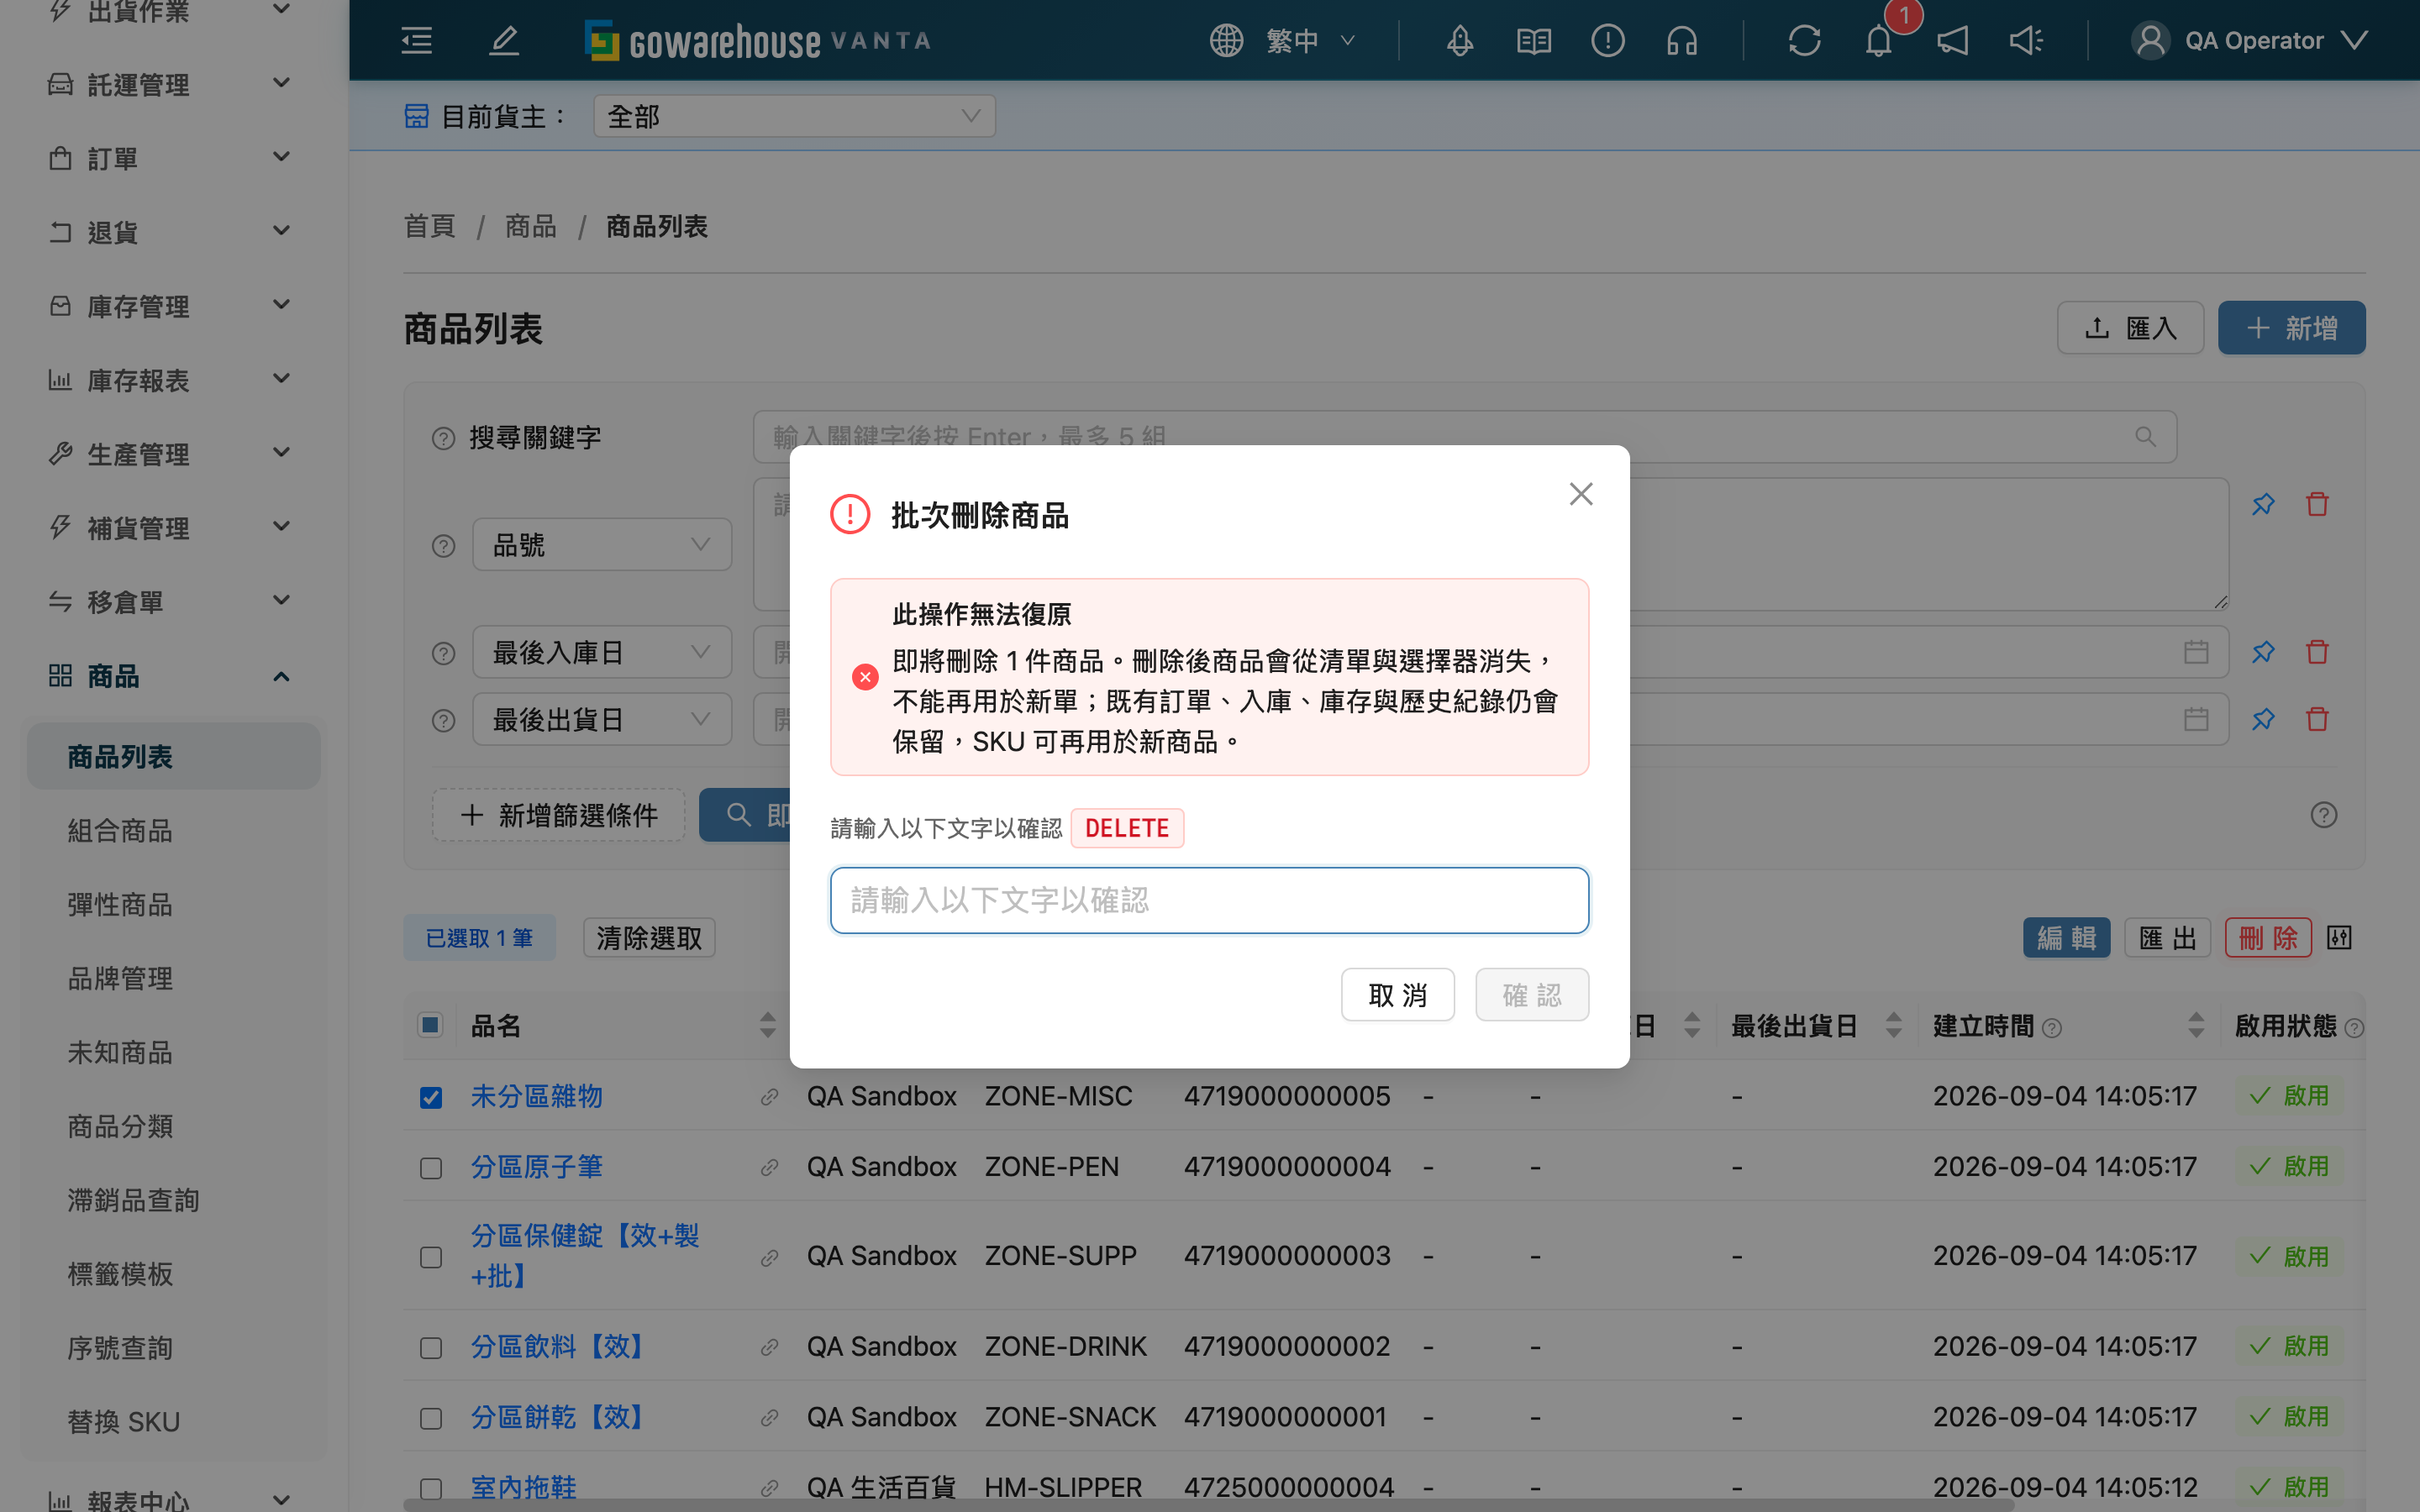Open the 最後出貨日 filter dropdown

(602, 720)
